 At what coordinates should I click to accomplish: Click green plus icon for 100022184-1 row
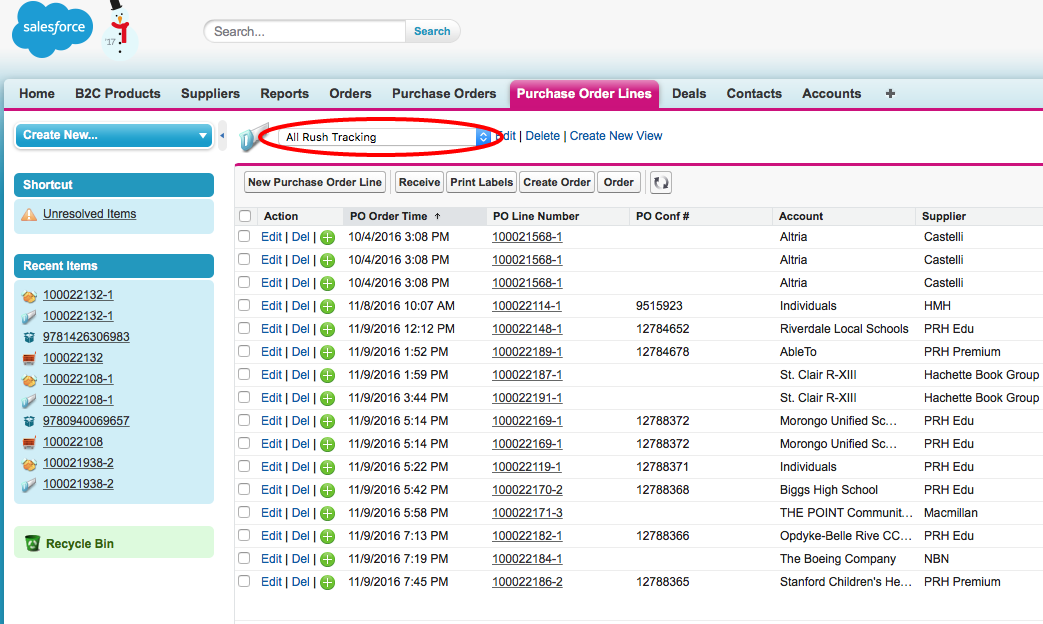(x=327, y=559)
